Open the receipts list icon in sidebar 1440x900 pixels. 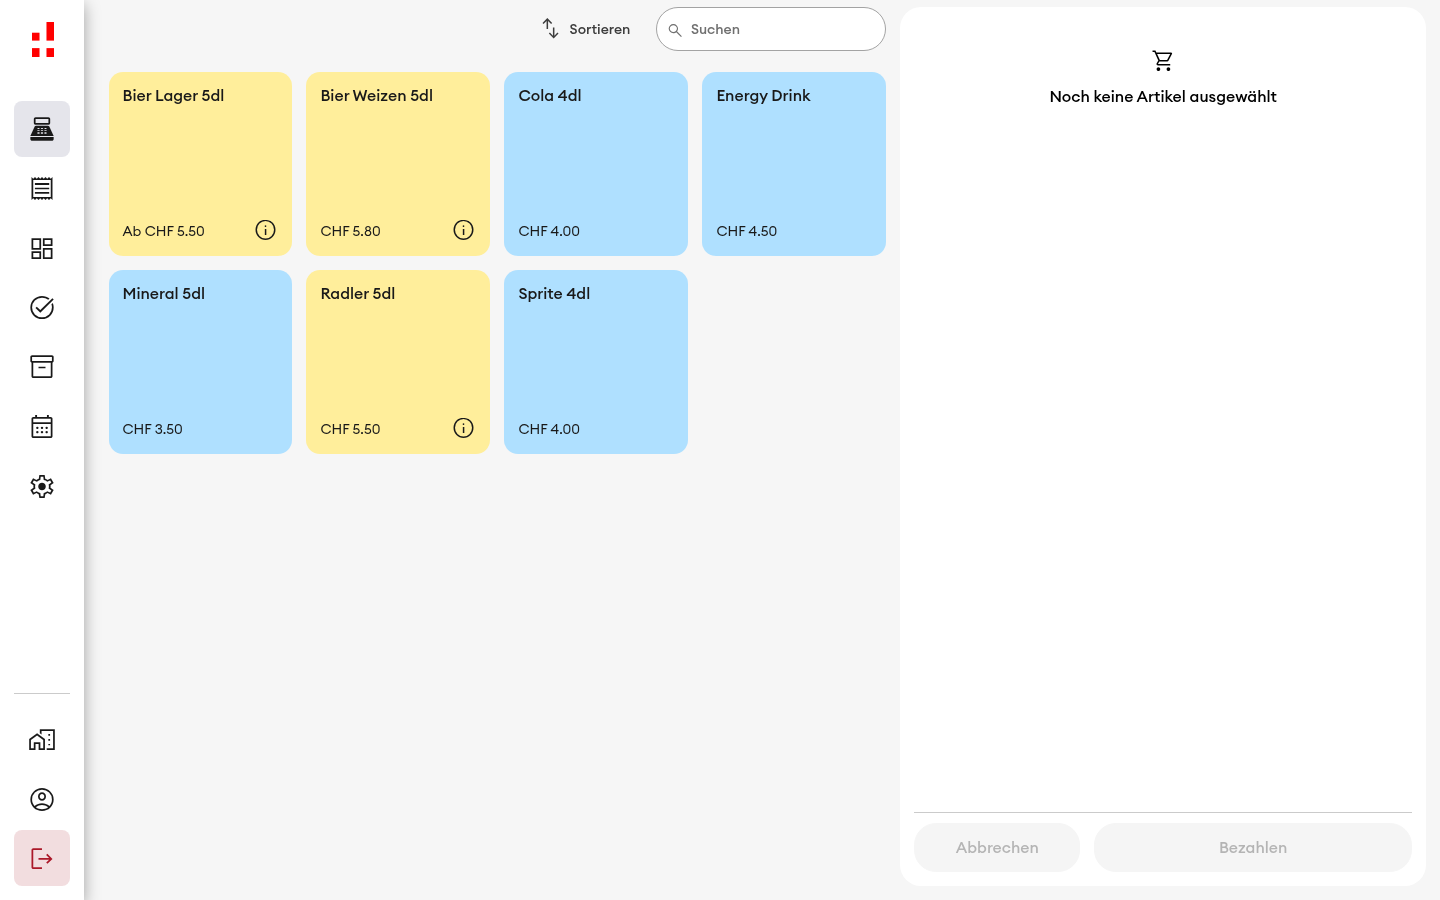[42, 188]
